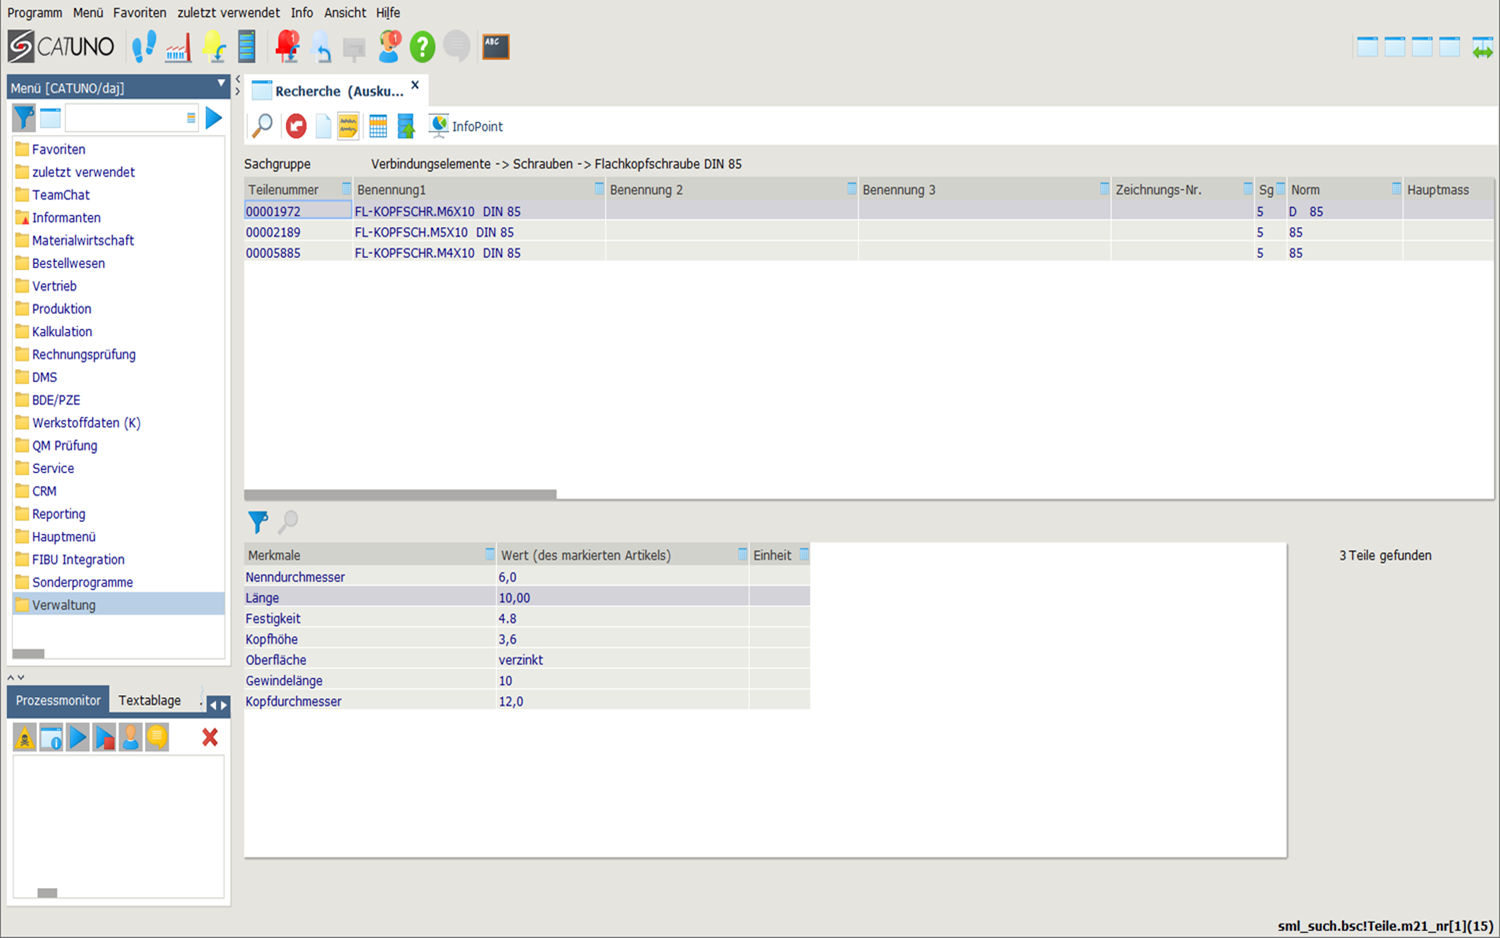Select part number 00002189 row

coord(274,232)
